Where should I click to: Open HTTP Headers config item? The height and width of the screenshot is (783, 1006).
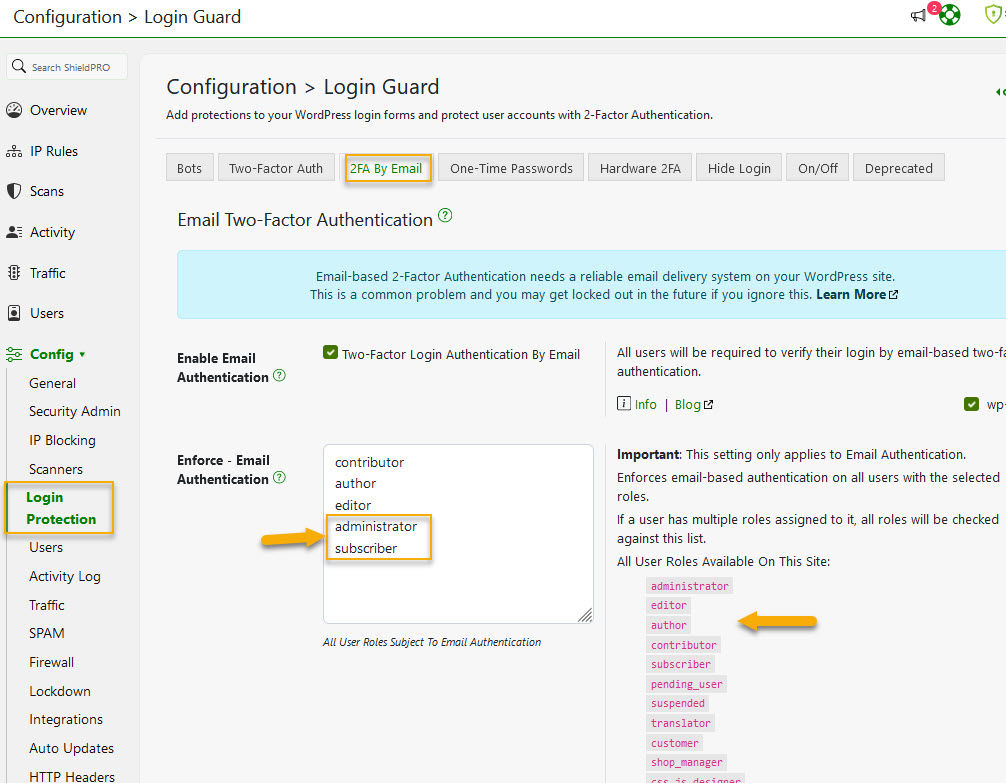[x=72, y=777]
